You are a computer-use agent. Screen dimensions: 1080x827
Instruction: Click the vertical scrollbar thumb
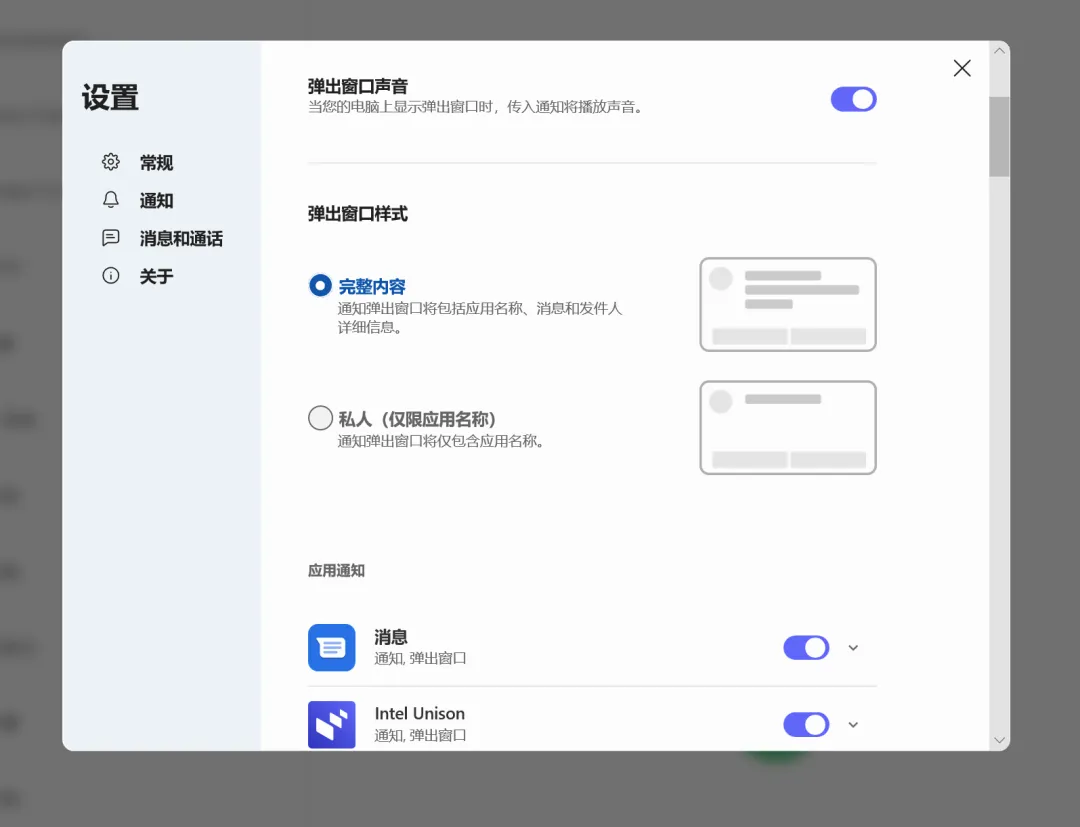(x=999, y=136)
